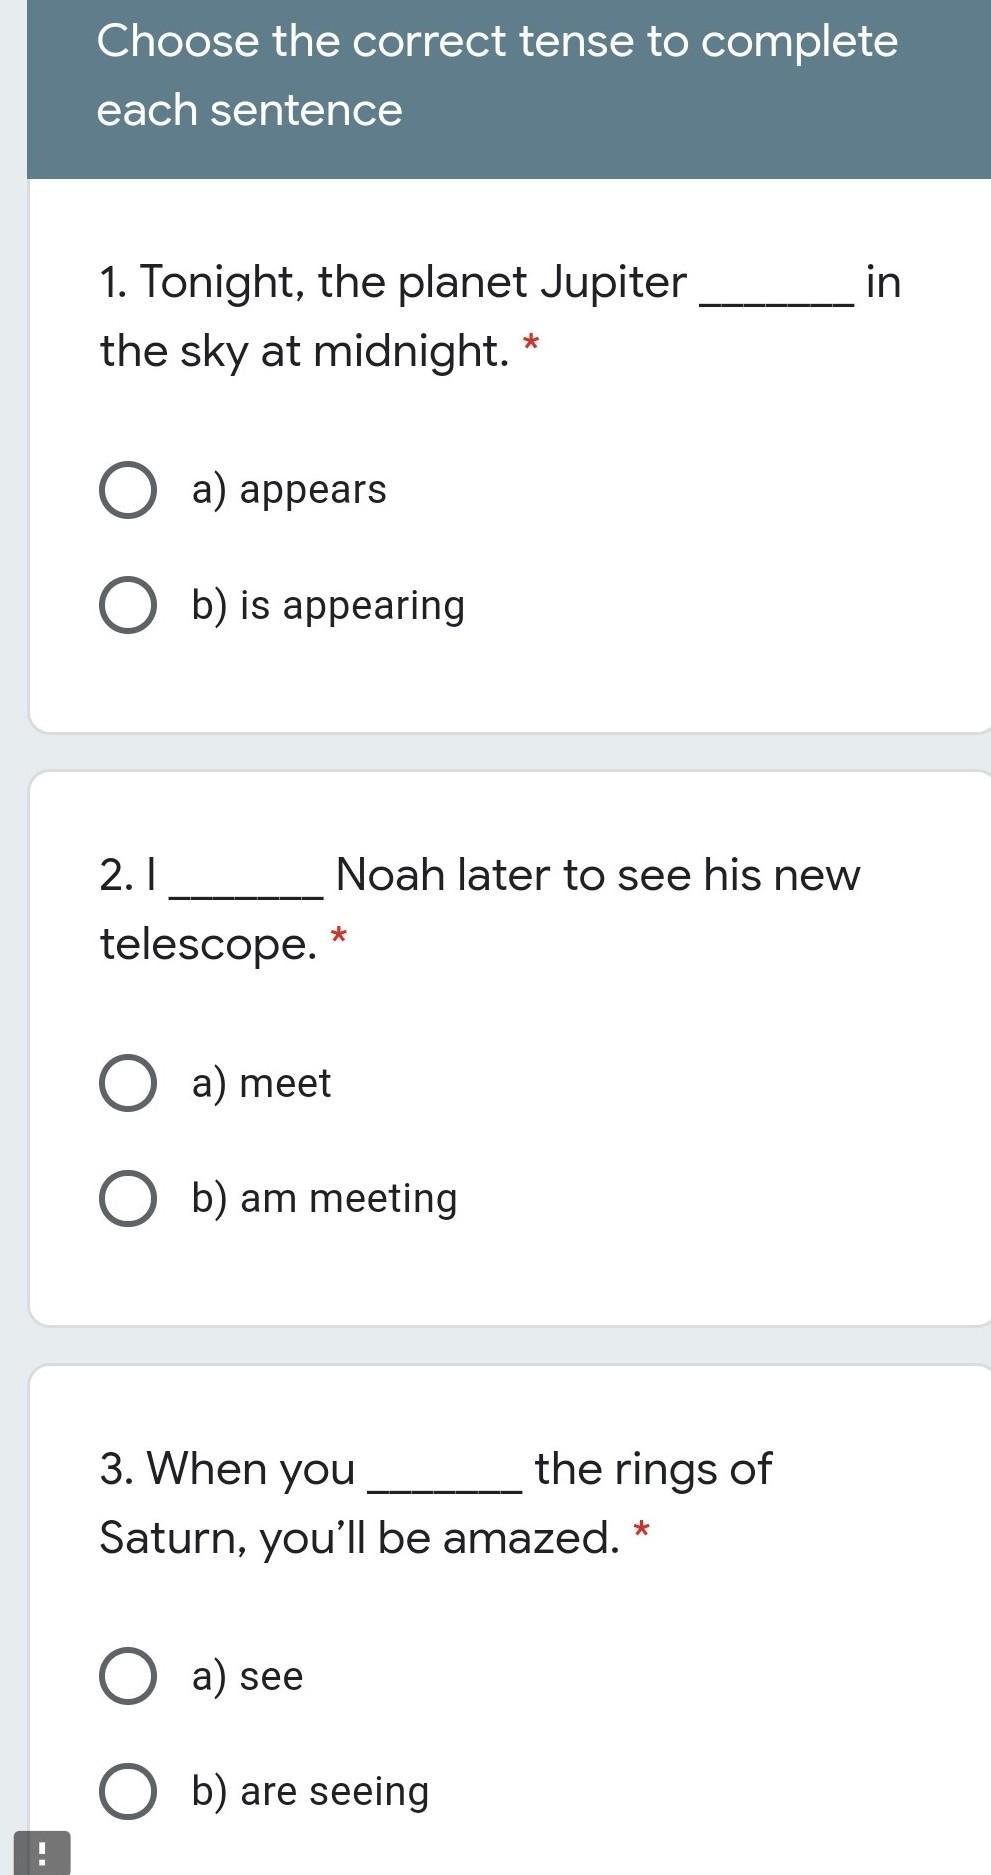
Task: Choose 'a) meet' radio option
Action: [x=128, y=1083]
